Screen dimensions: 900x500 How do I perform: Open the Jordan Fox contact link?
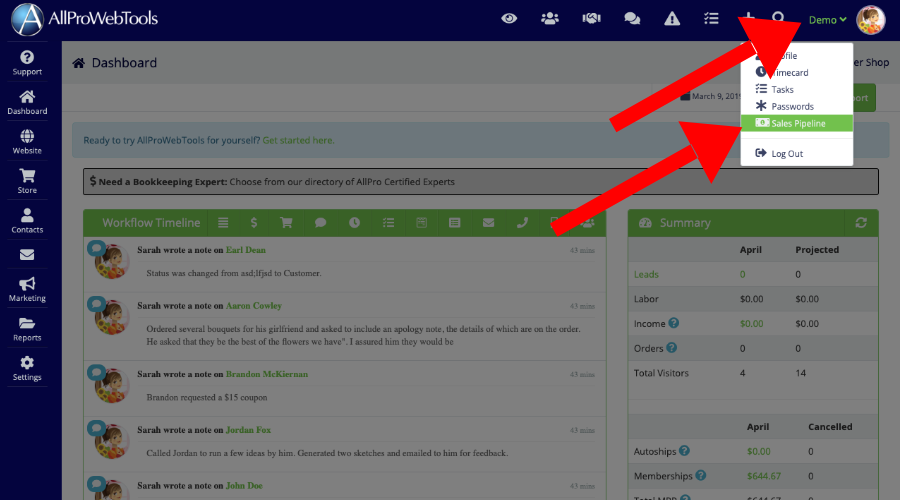point(248,429)
